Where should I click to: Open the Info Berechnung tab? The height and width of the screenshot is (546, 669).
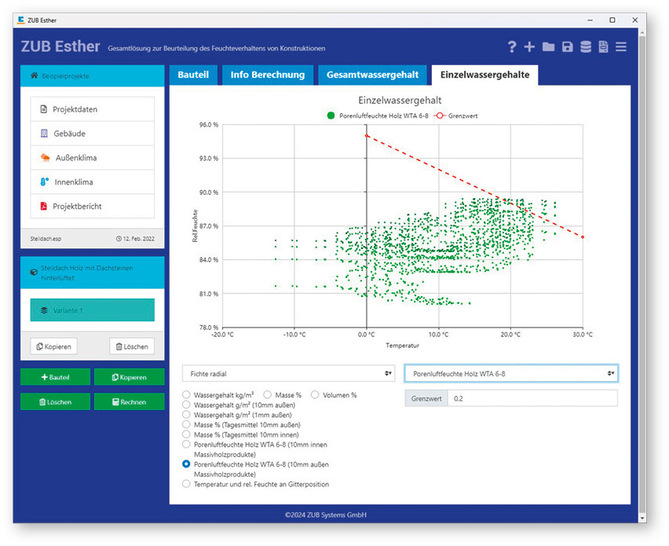(265, 75)
